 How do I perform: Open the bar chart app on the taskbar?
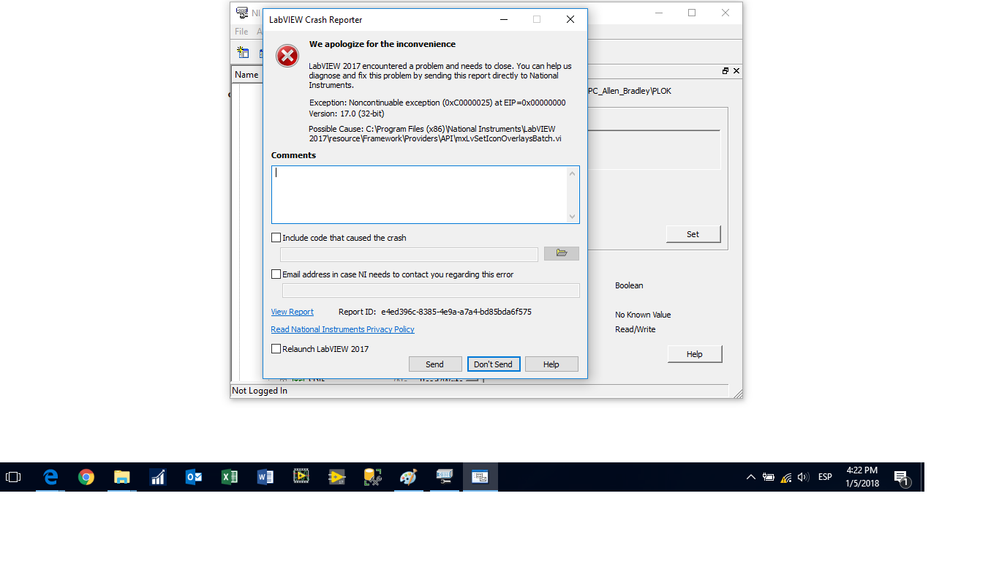tap(157, 477)
